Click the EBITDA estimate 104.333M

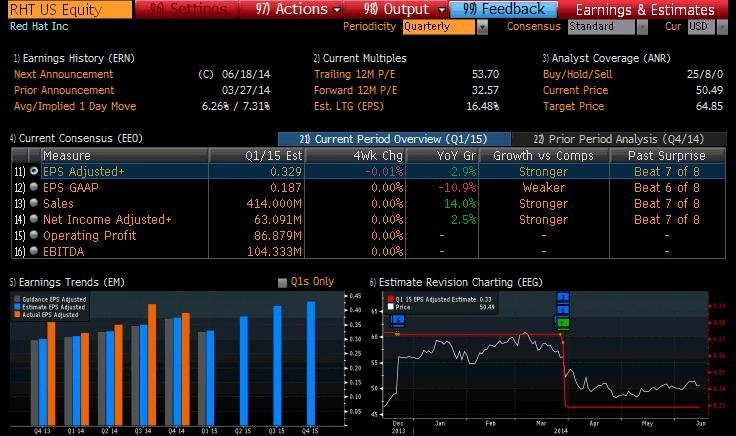(x=274, y=252)
